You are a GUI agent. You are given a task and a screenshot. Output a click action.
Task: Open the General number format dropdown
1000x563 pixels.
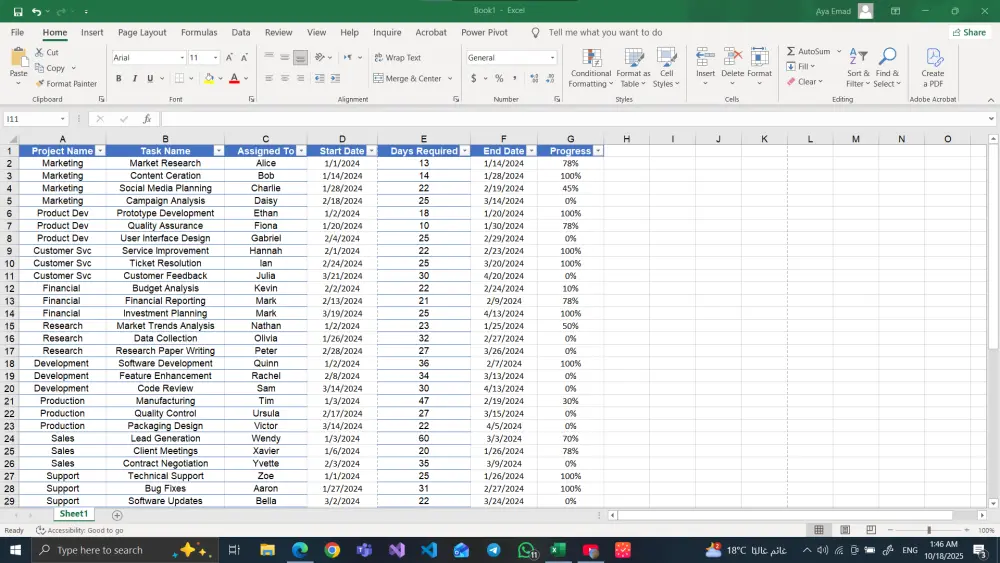[x=552, y=58]
